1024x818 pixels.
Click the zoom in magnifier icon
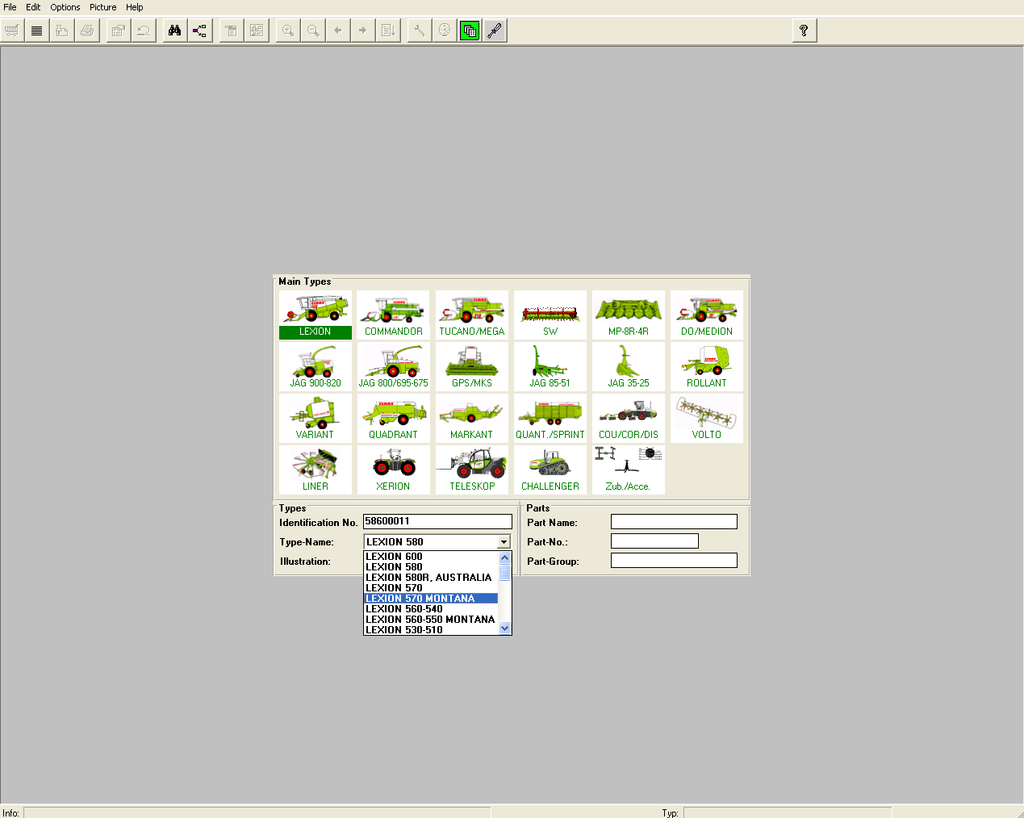click(288, 31)
